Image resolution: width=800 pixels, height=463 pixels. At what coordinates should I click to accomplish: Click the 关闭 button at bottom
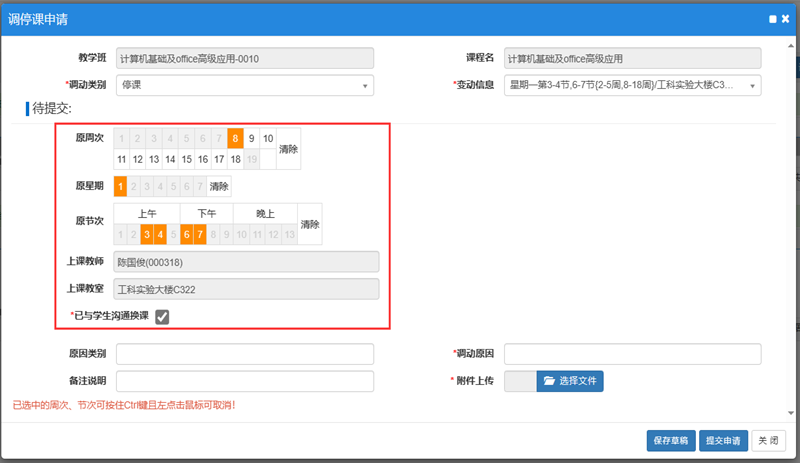click(766, 440)
